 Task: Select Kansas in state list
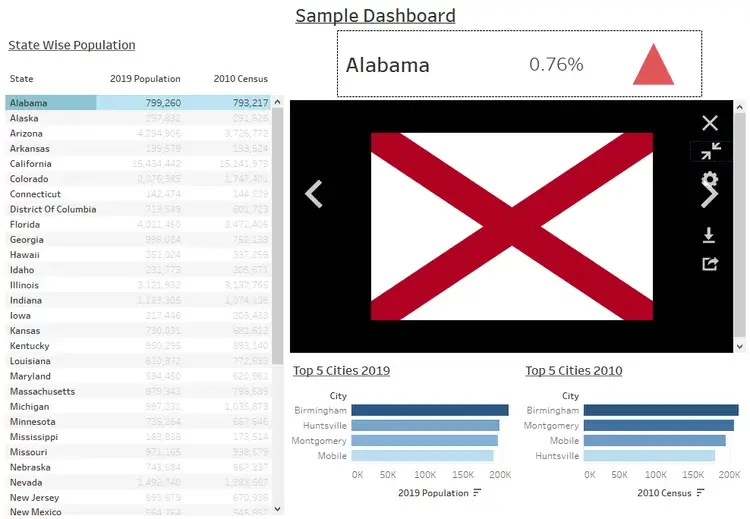[x=25, y=331]
